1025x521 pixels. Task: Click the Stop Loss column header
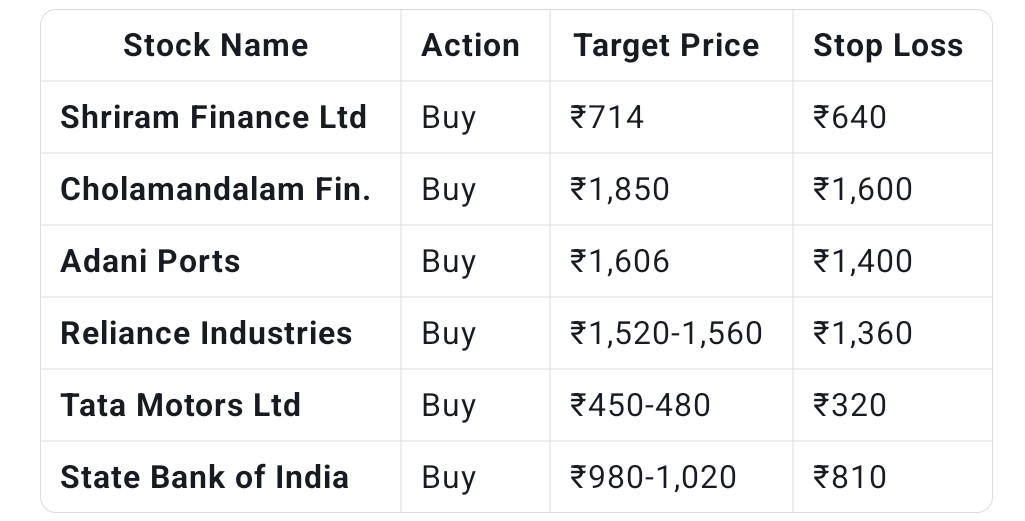(888, 45)
